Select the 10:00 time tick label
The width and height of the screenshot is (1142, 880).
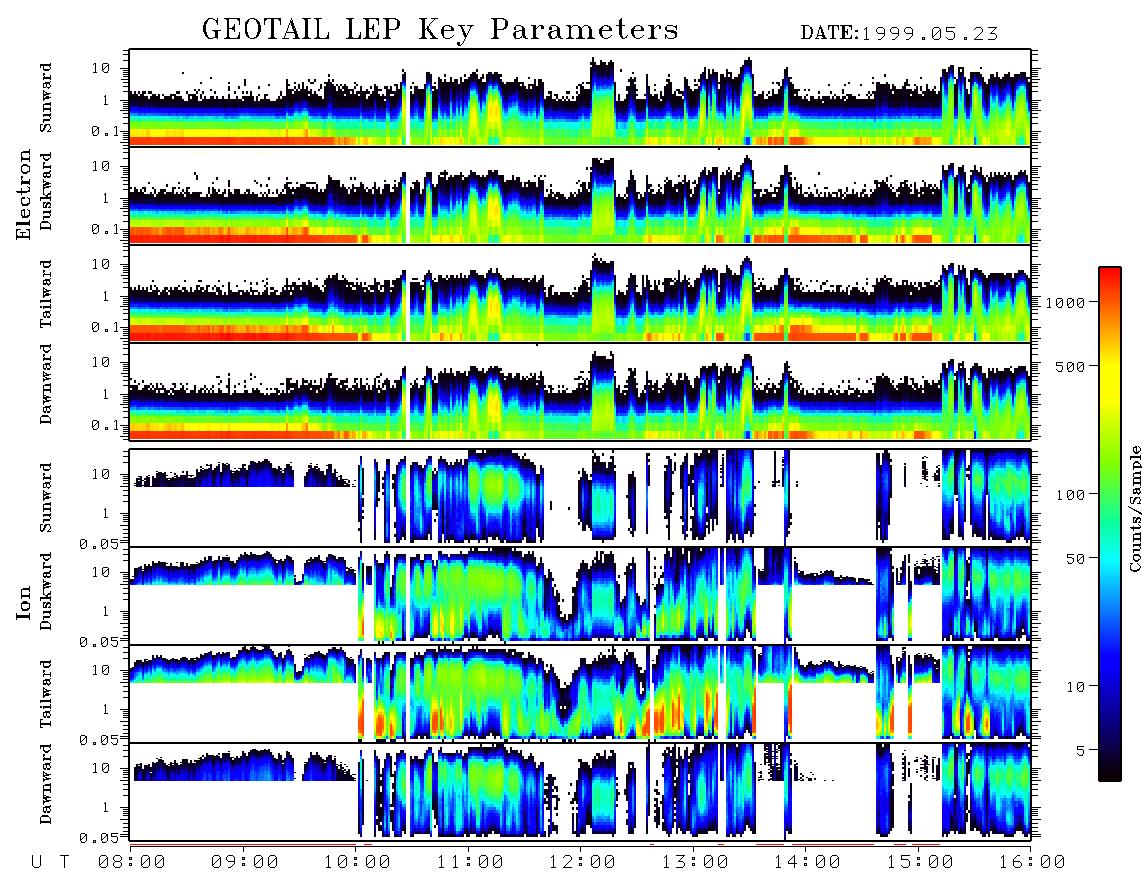tap(357, 862)
